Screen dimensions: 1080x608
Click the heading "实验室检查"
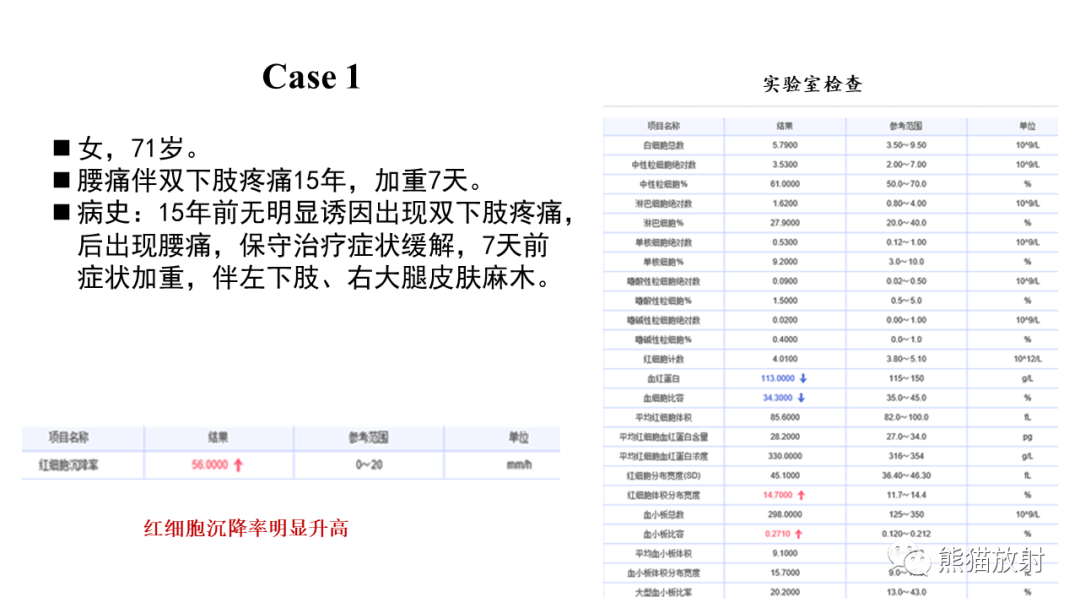(813, 84)
